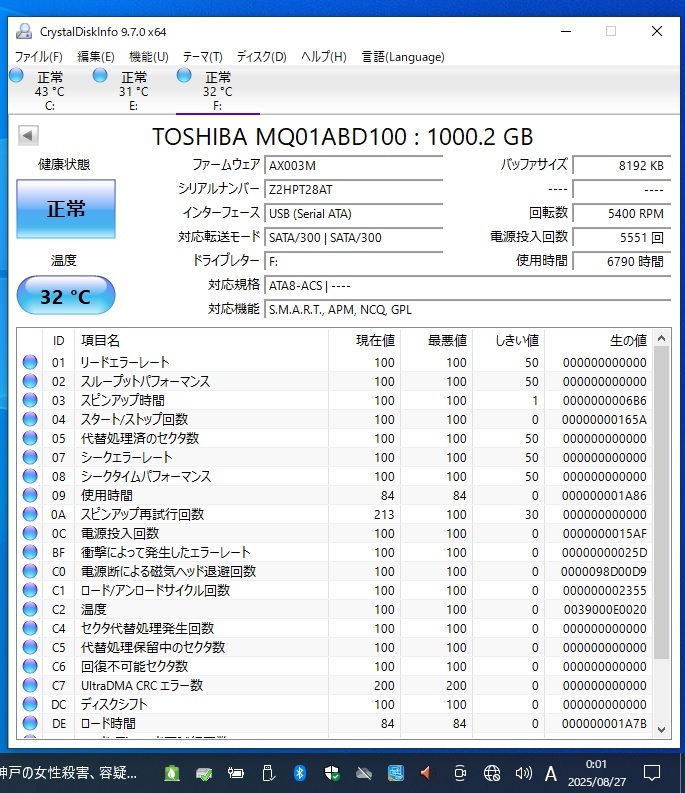Open the ディスク(D) menu
Viewport: 685px width, 793px height.
click(x=262, y=57)
